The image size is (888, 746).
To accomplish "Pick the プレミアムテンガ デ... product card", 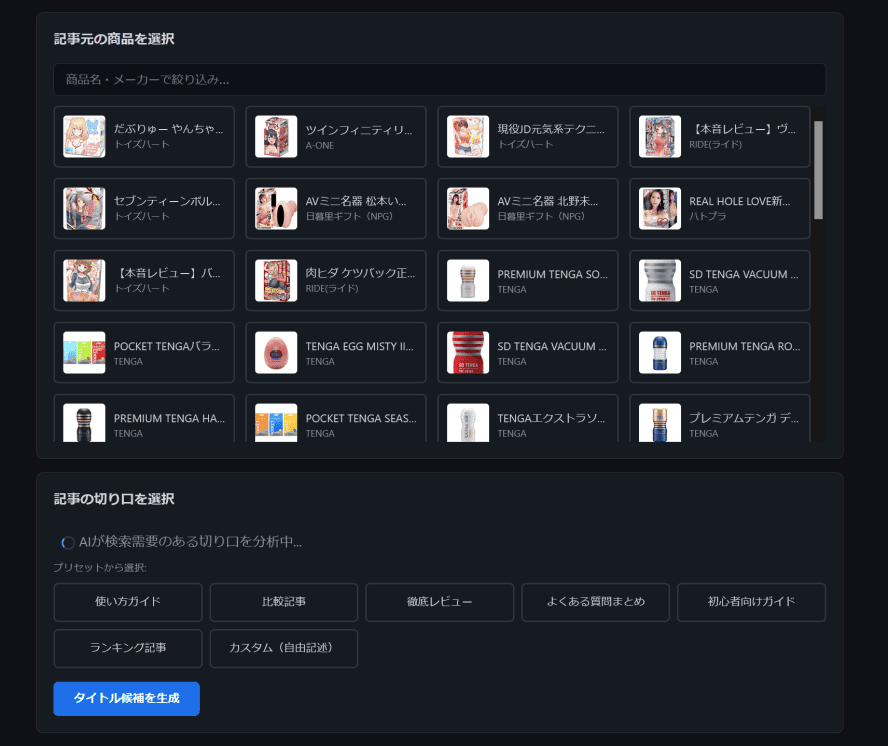I will pyautogui.click(x=720, y=424).
